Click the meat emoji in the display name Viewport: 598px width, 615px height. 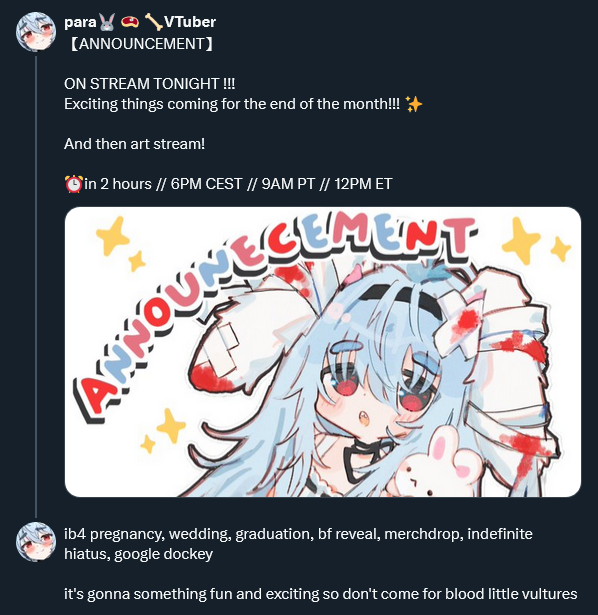[x=130, y=22]
